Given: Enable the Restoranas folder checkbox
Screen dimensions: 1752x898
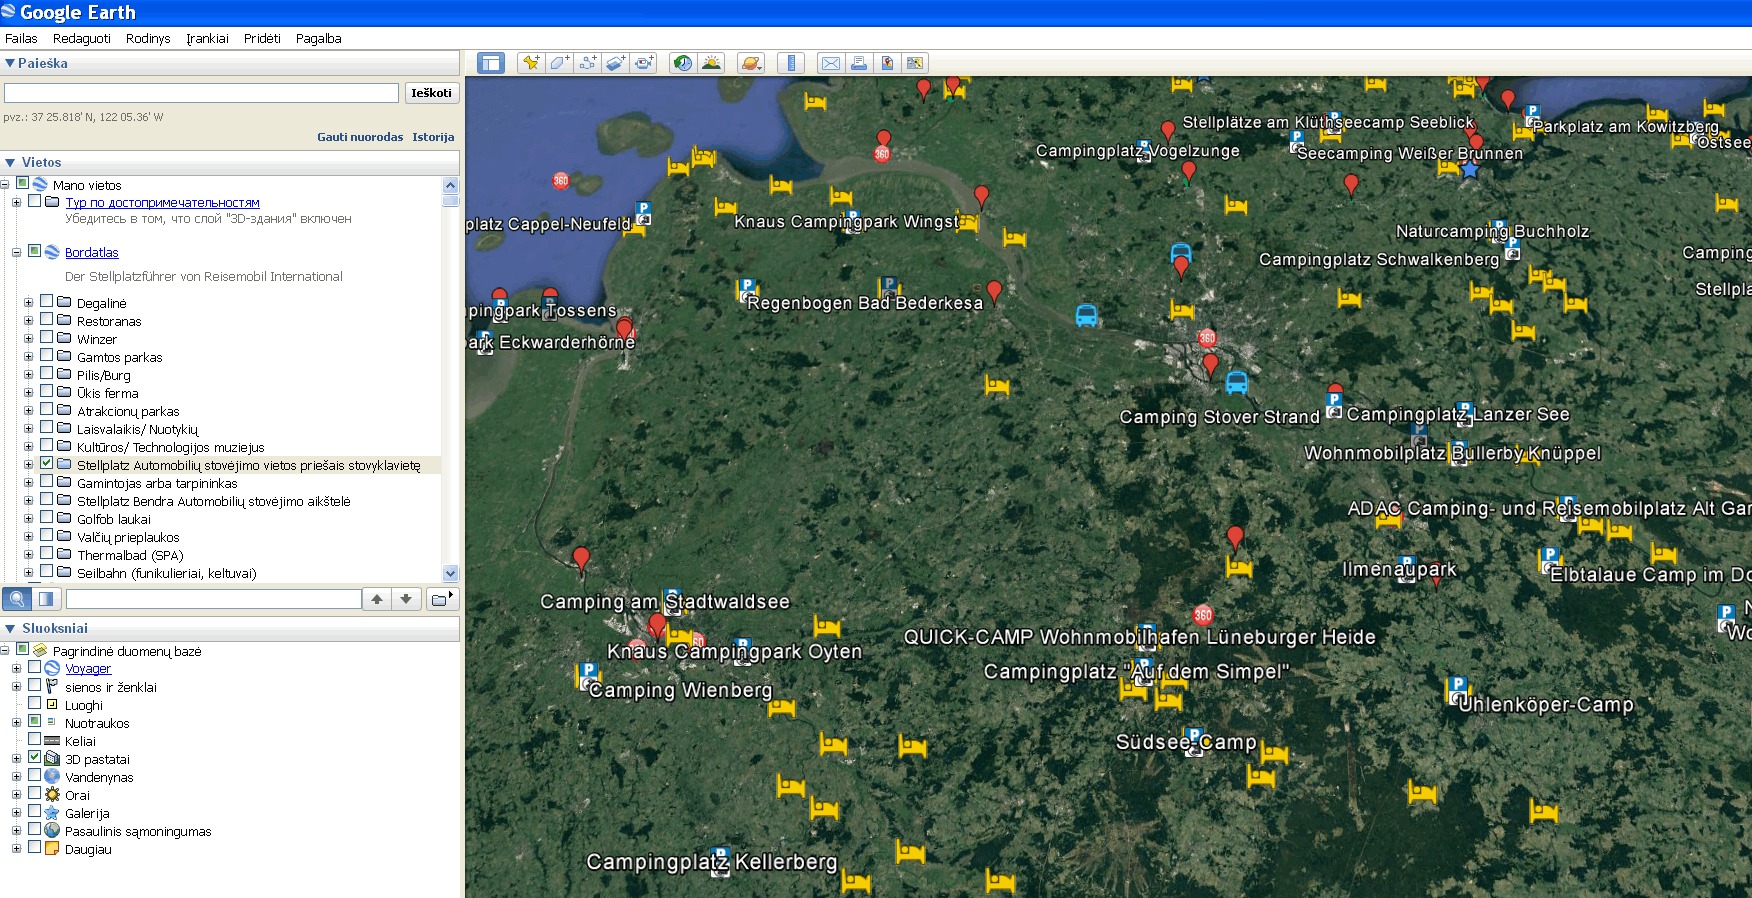Looking at the screenshot, I should 46,319.
